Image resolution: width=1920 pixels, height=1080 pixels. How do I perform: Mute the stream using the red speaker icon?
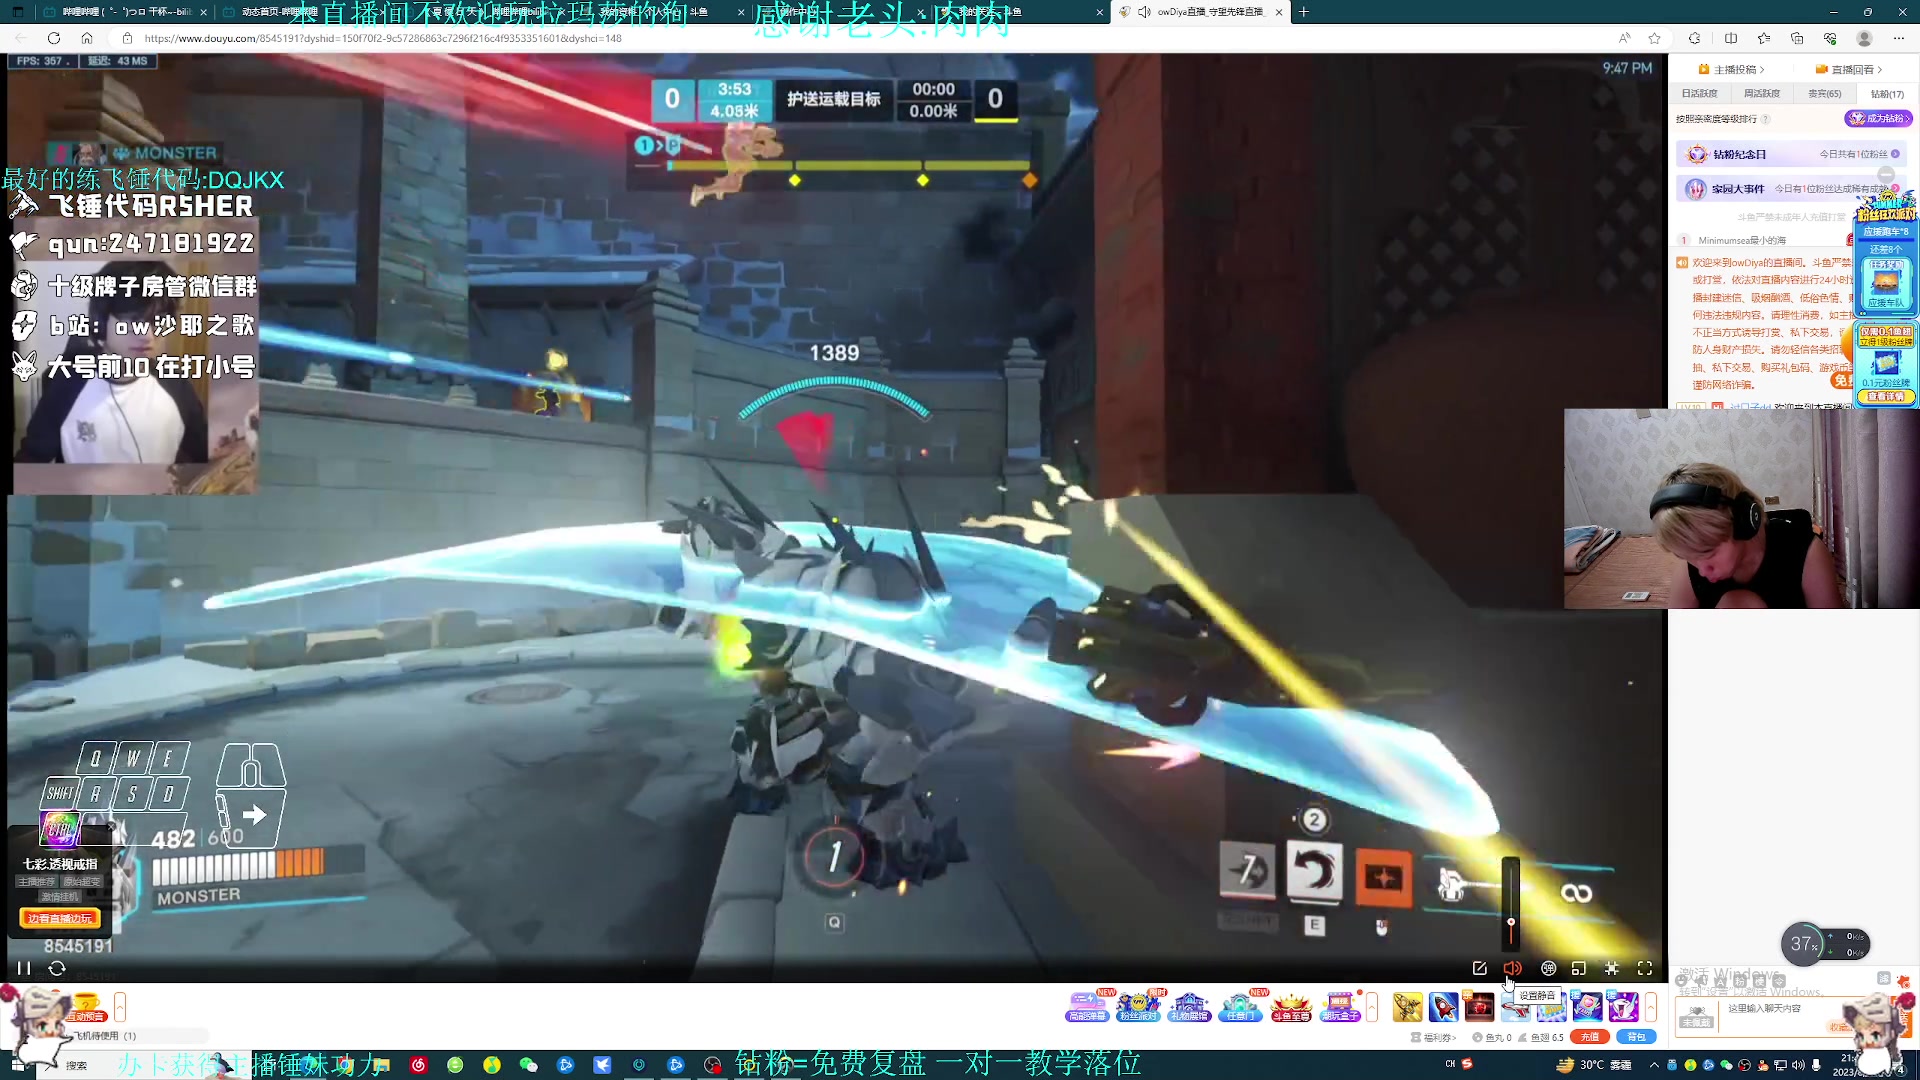tap(1512, 968)
